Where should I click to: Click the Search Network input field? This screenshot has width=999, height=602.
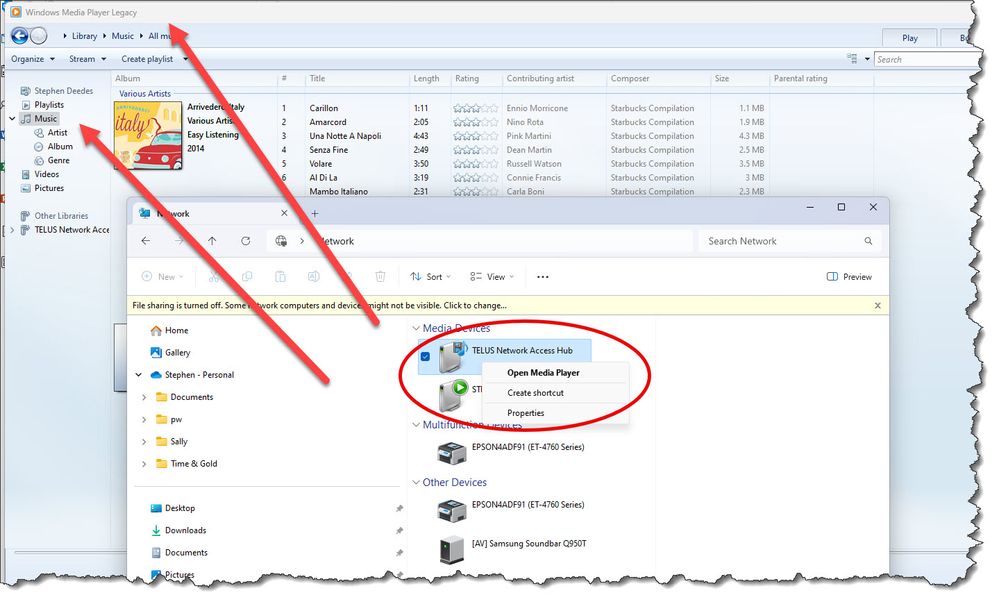pyautogui.click(x=780, y=241)
